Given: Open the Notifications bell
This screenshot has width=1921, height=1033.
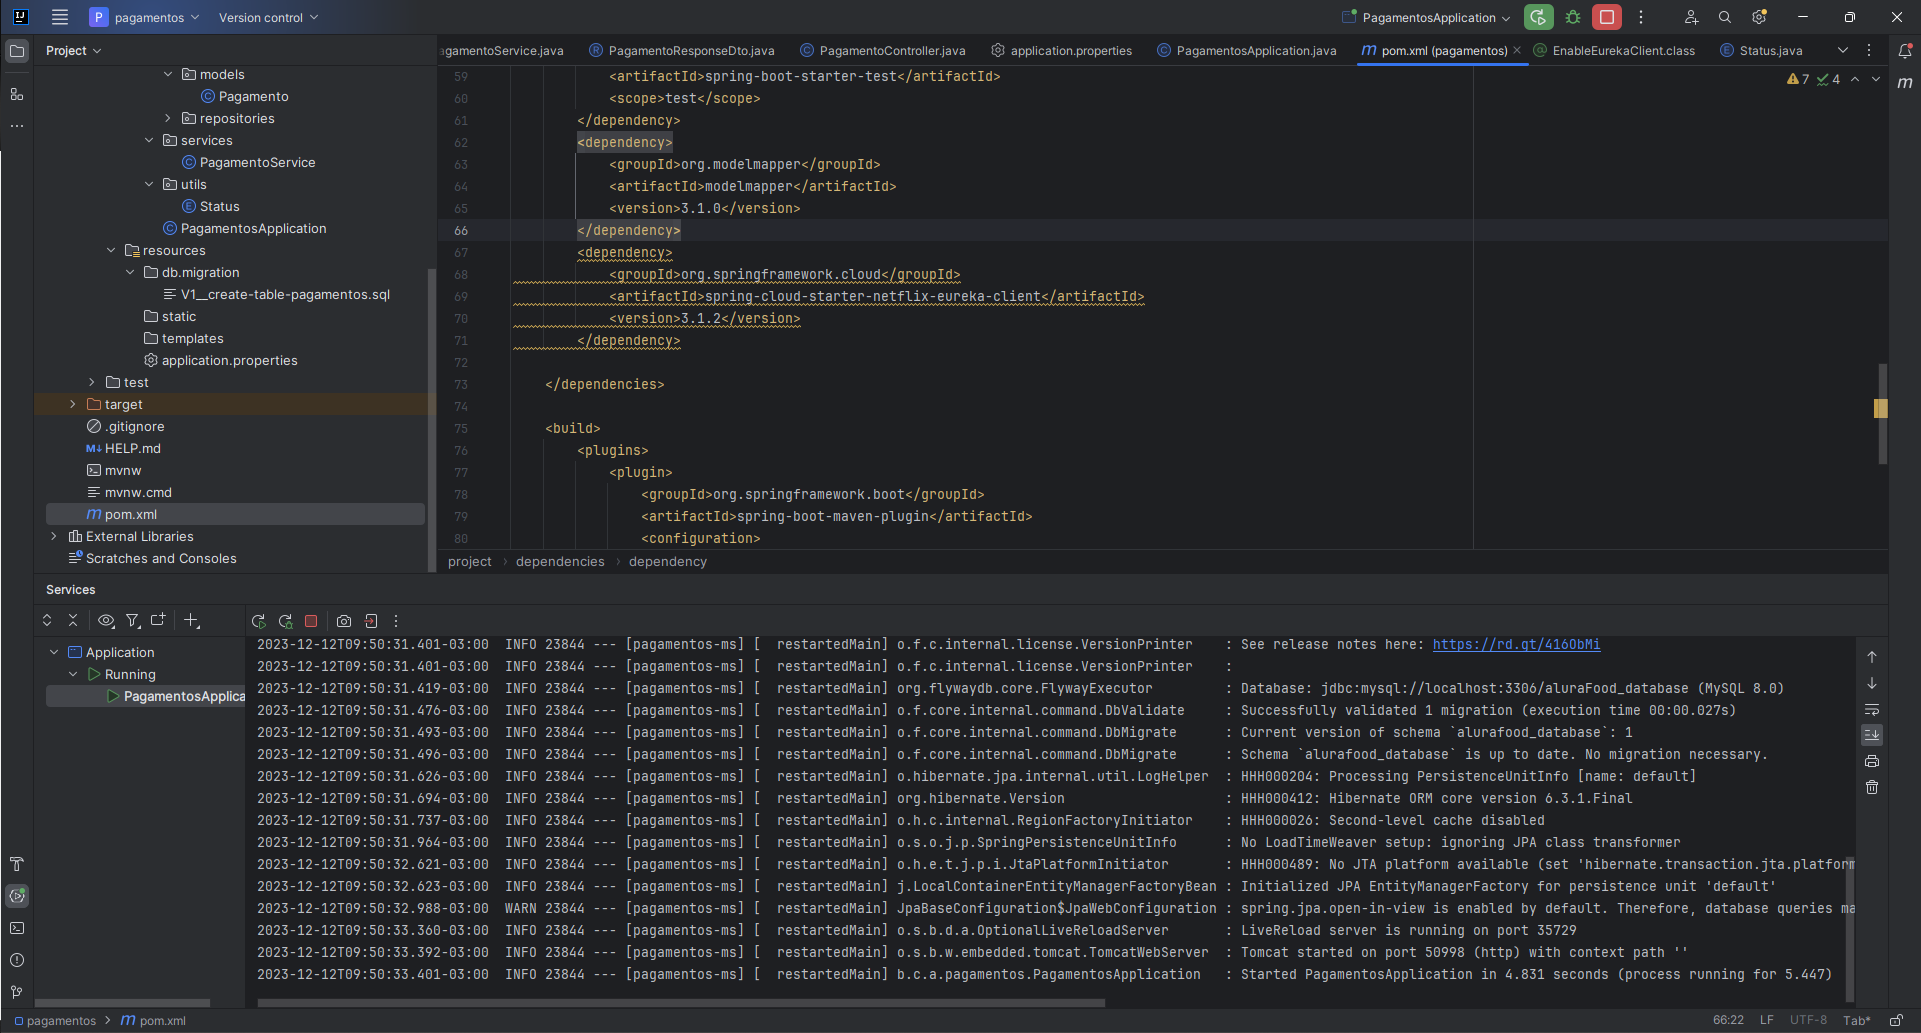Looking at the screenshot, I should click(x=1905, y=50).
